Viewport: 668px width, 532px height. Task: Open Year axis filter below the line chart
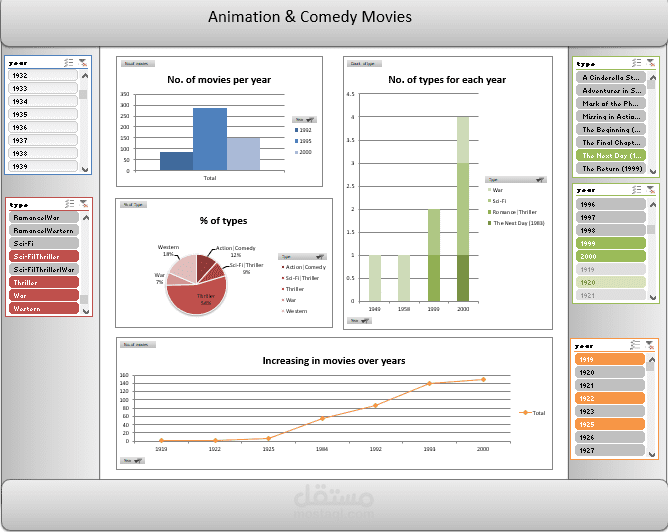(132, 460)
